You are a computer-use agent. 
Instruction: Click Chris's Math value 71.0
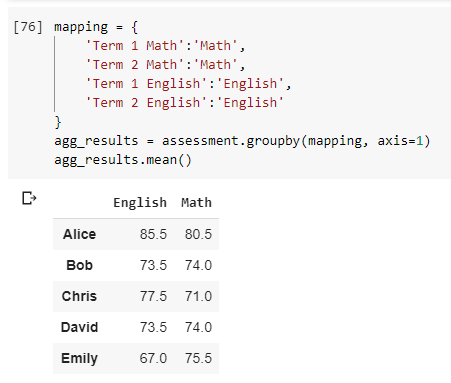click(x=198, y=296)
